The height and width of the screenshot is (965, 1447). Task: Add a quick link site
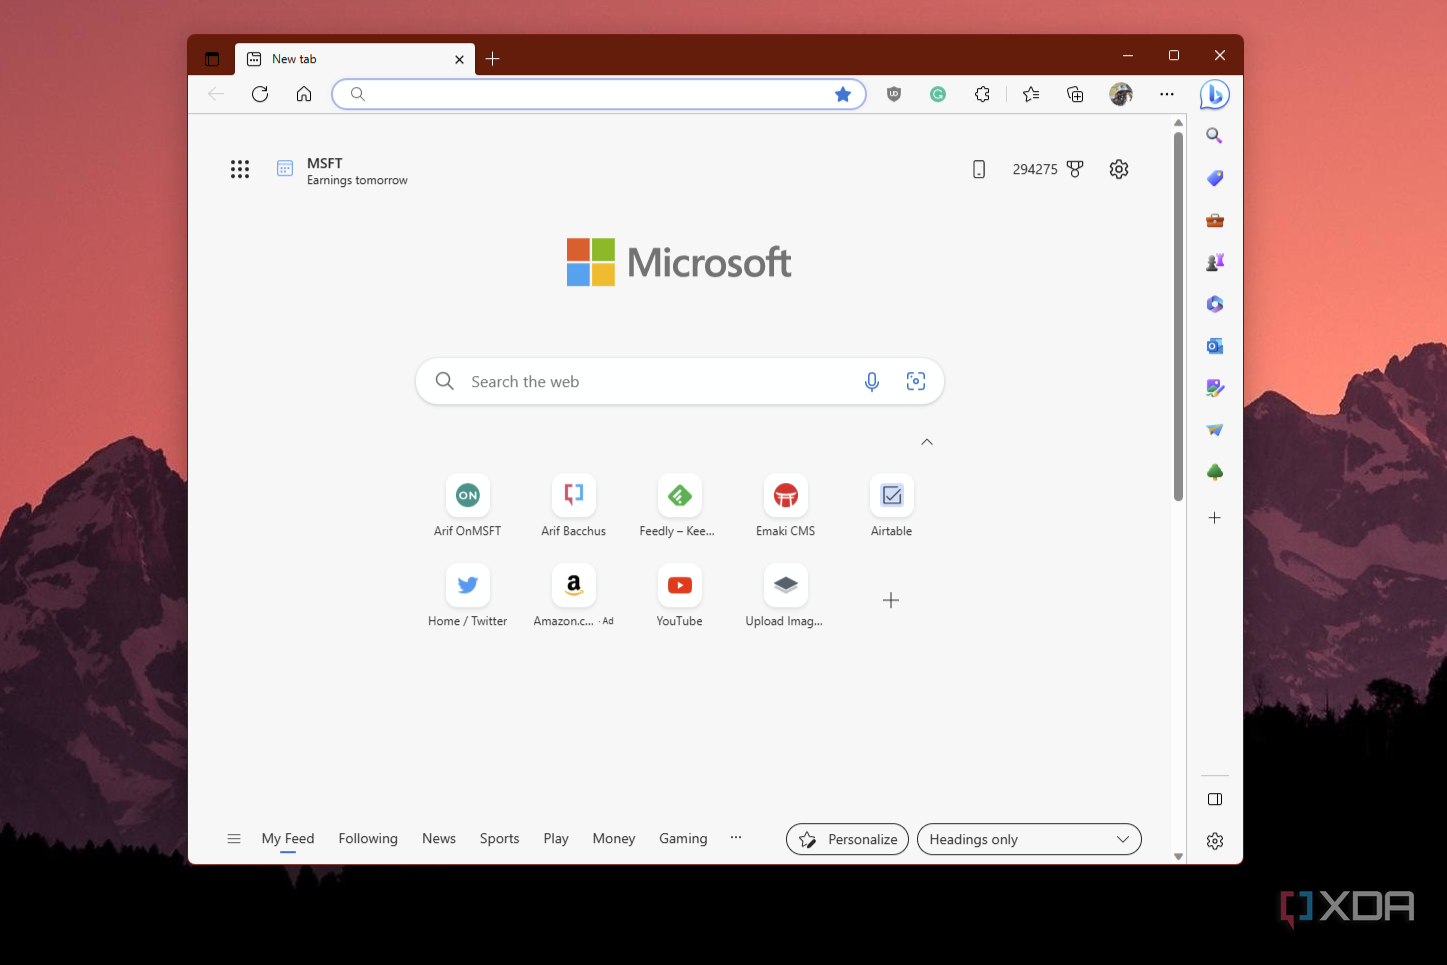pos(891,600)
